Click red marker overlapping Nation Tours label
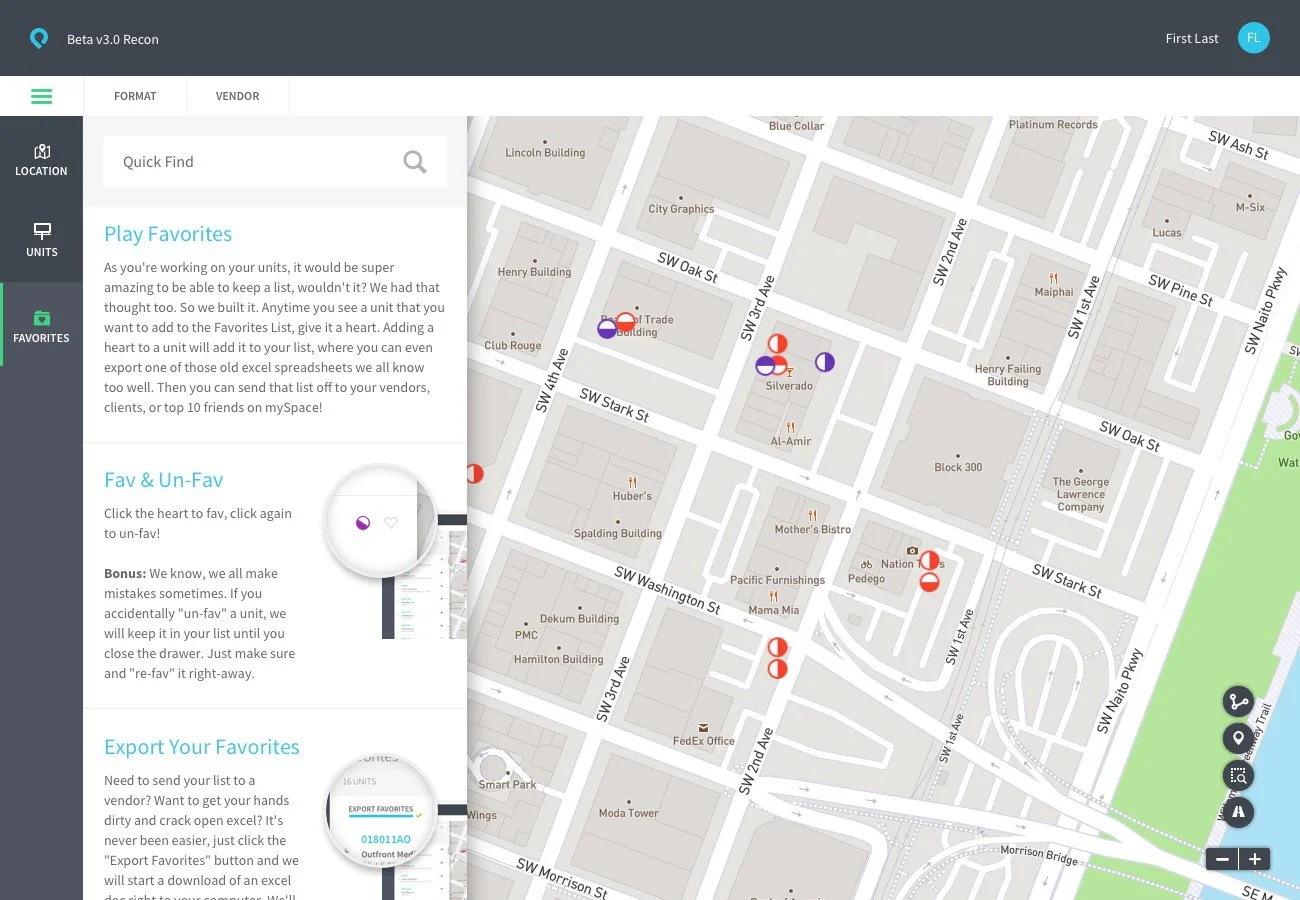The height and width of the screenshot is (900, 1300). (929, 561)
